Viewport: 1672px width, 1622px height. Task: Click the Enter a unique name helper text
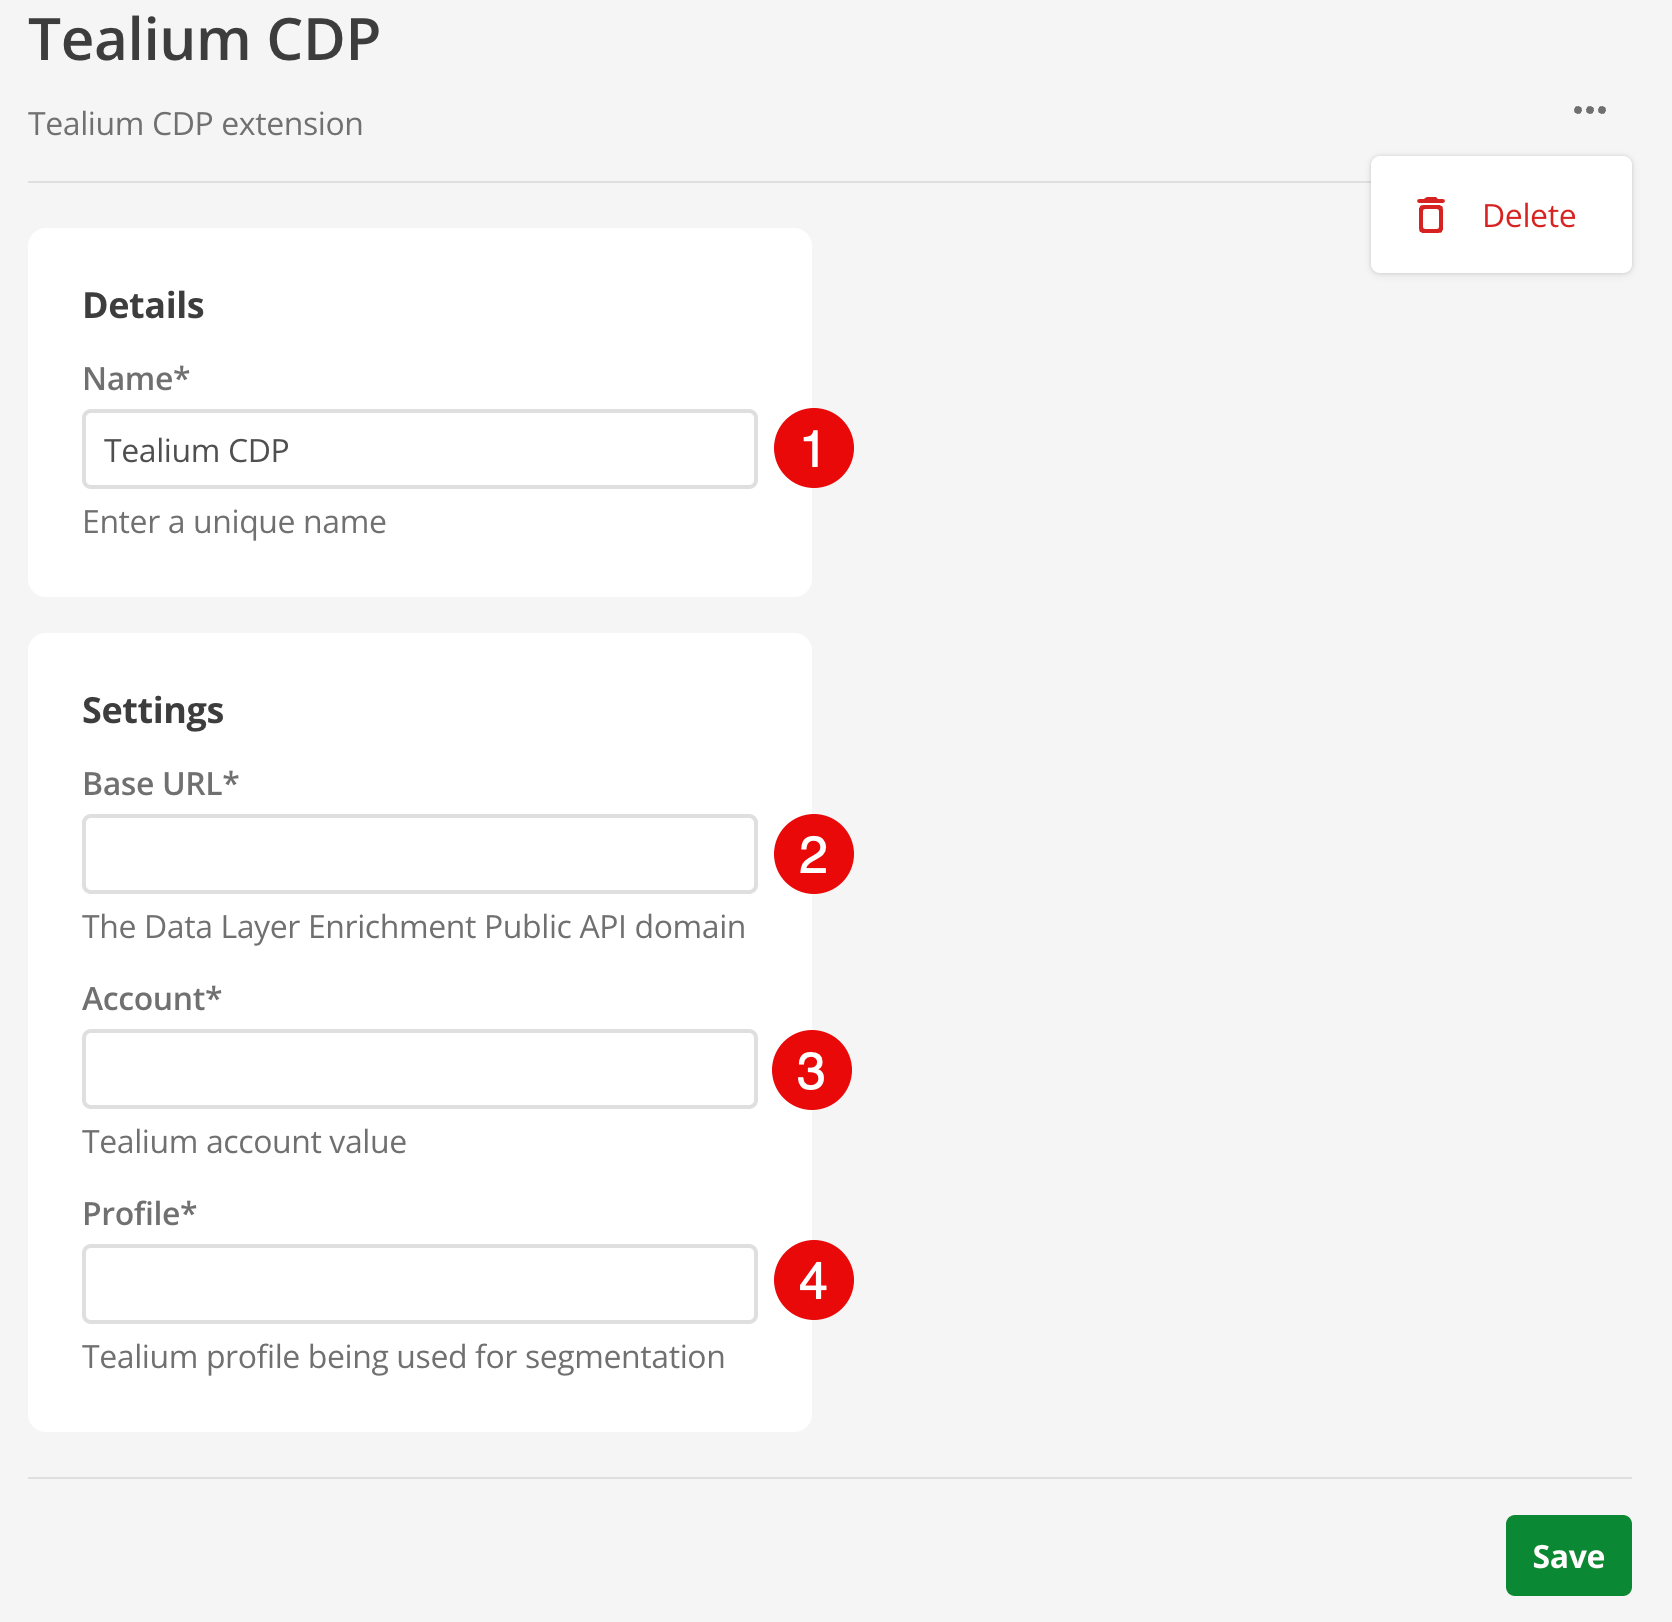(234, 521)
